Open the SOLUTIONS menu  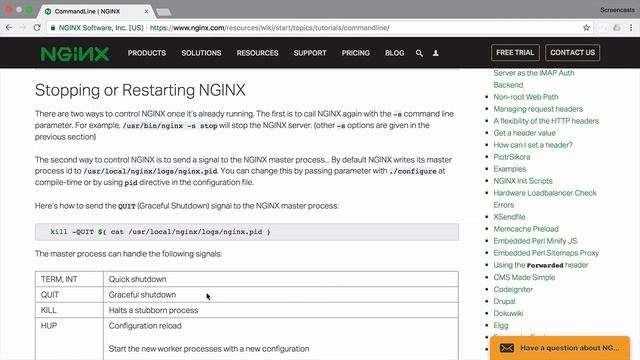click(201, 53)
